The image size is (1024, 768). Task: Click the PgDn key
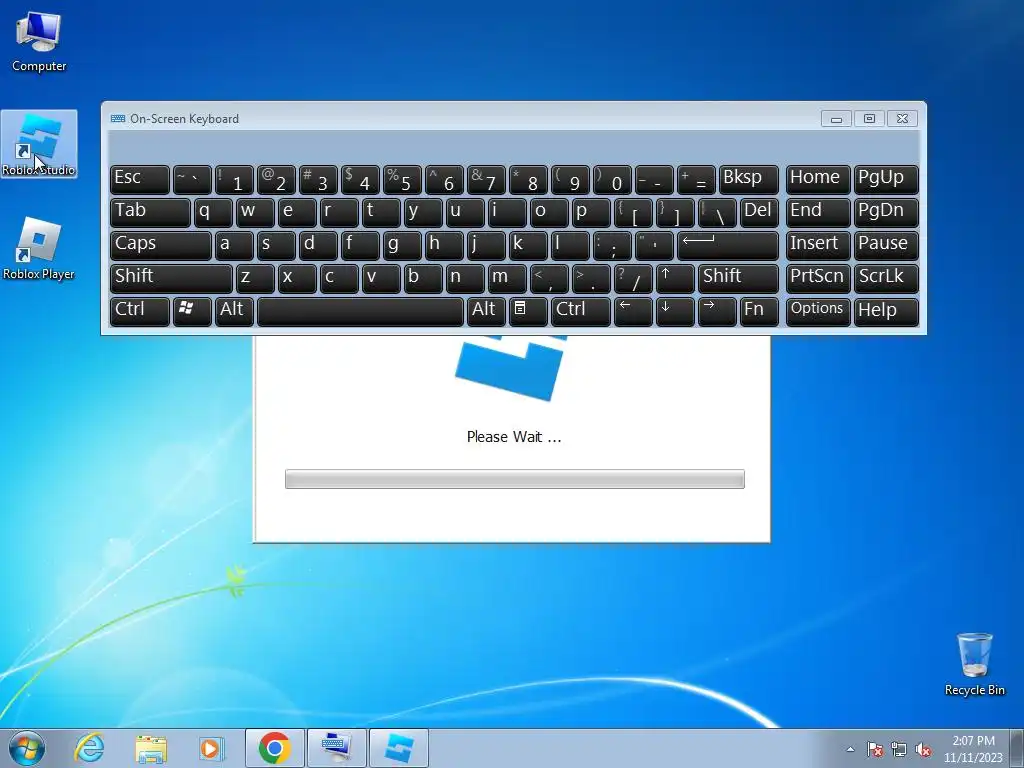886,212
